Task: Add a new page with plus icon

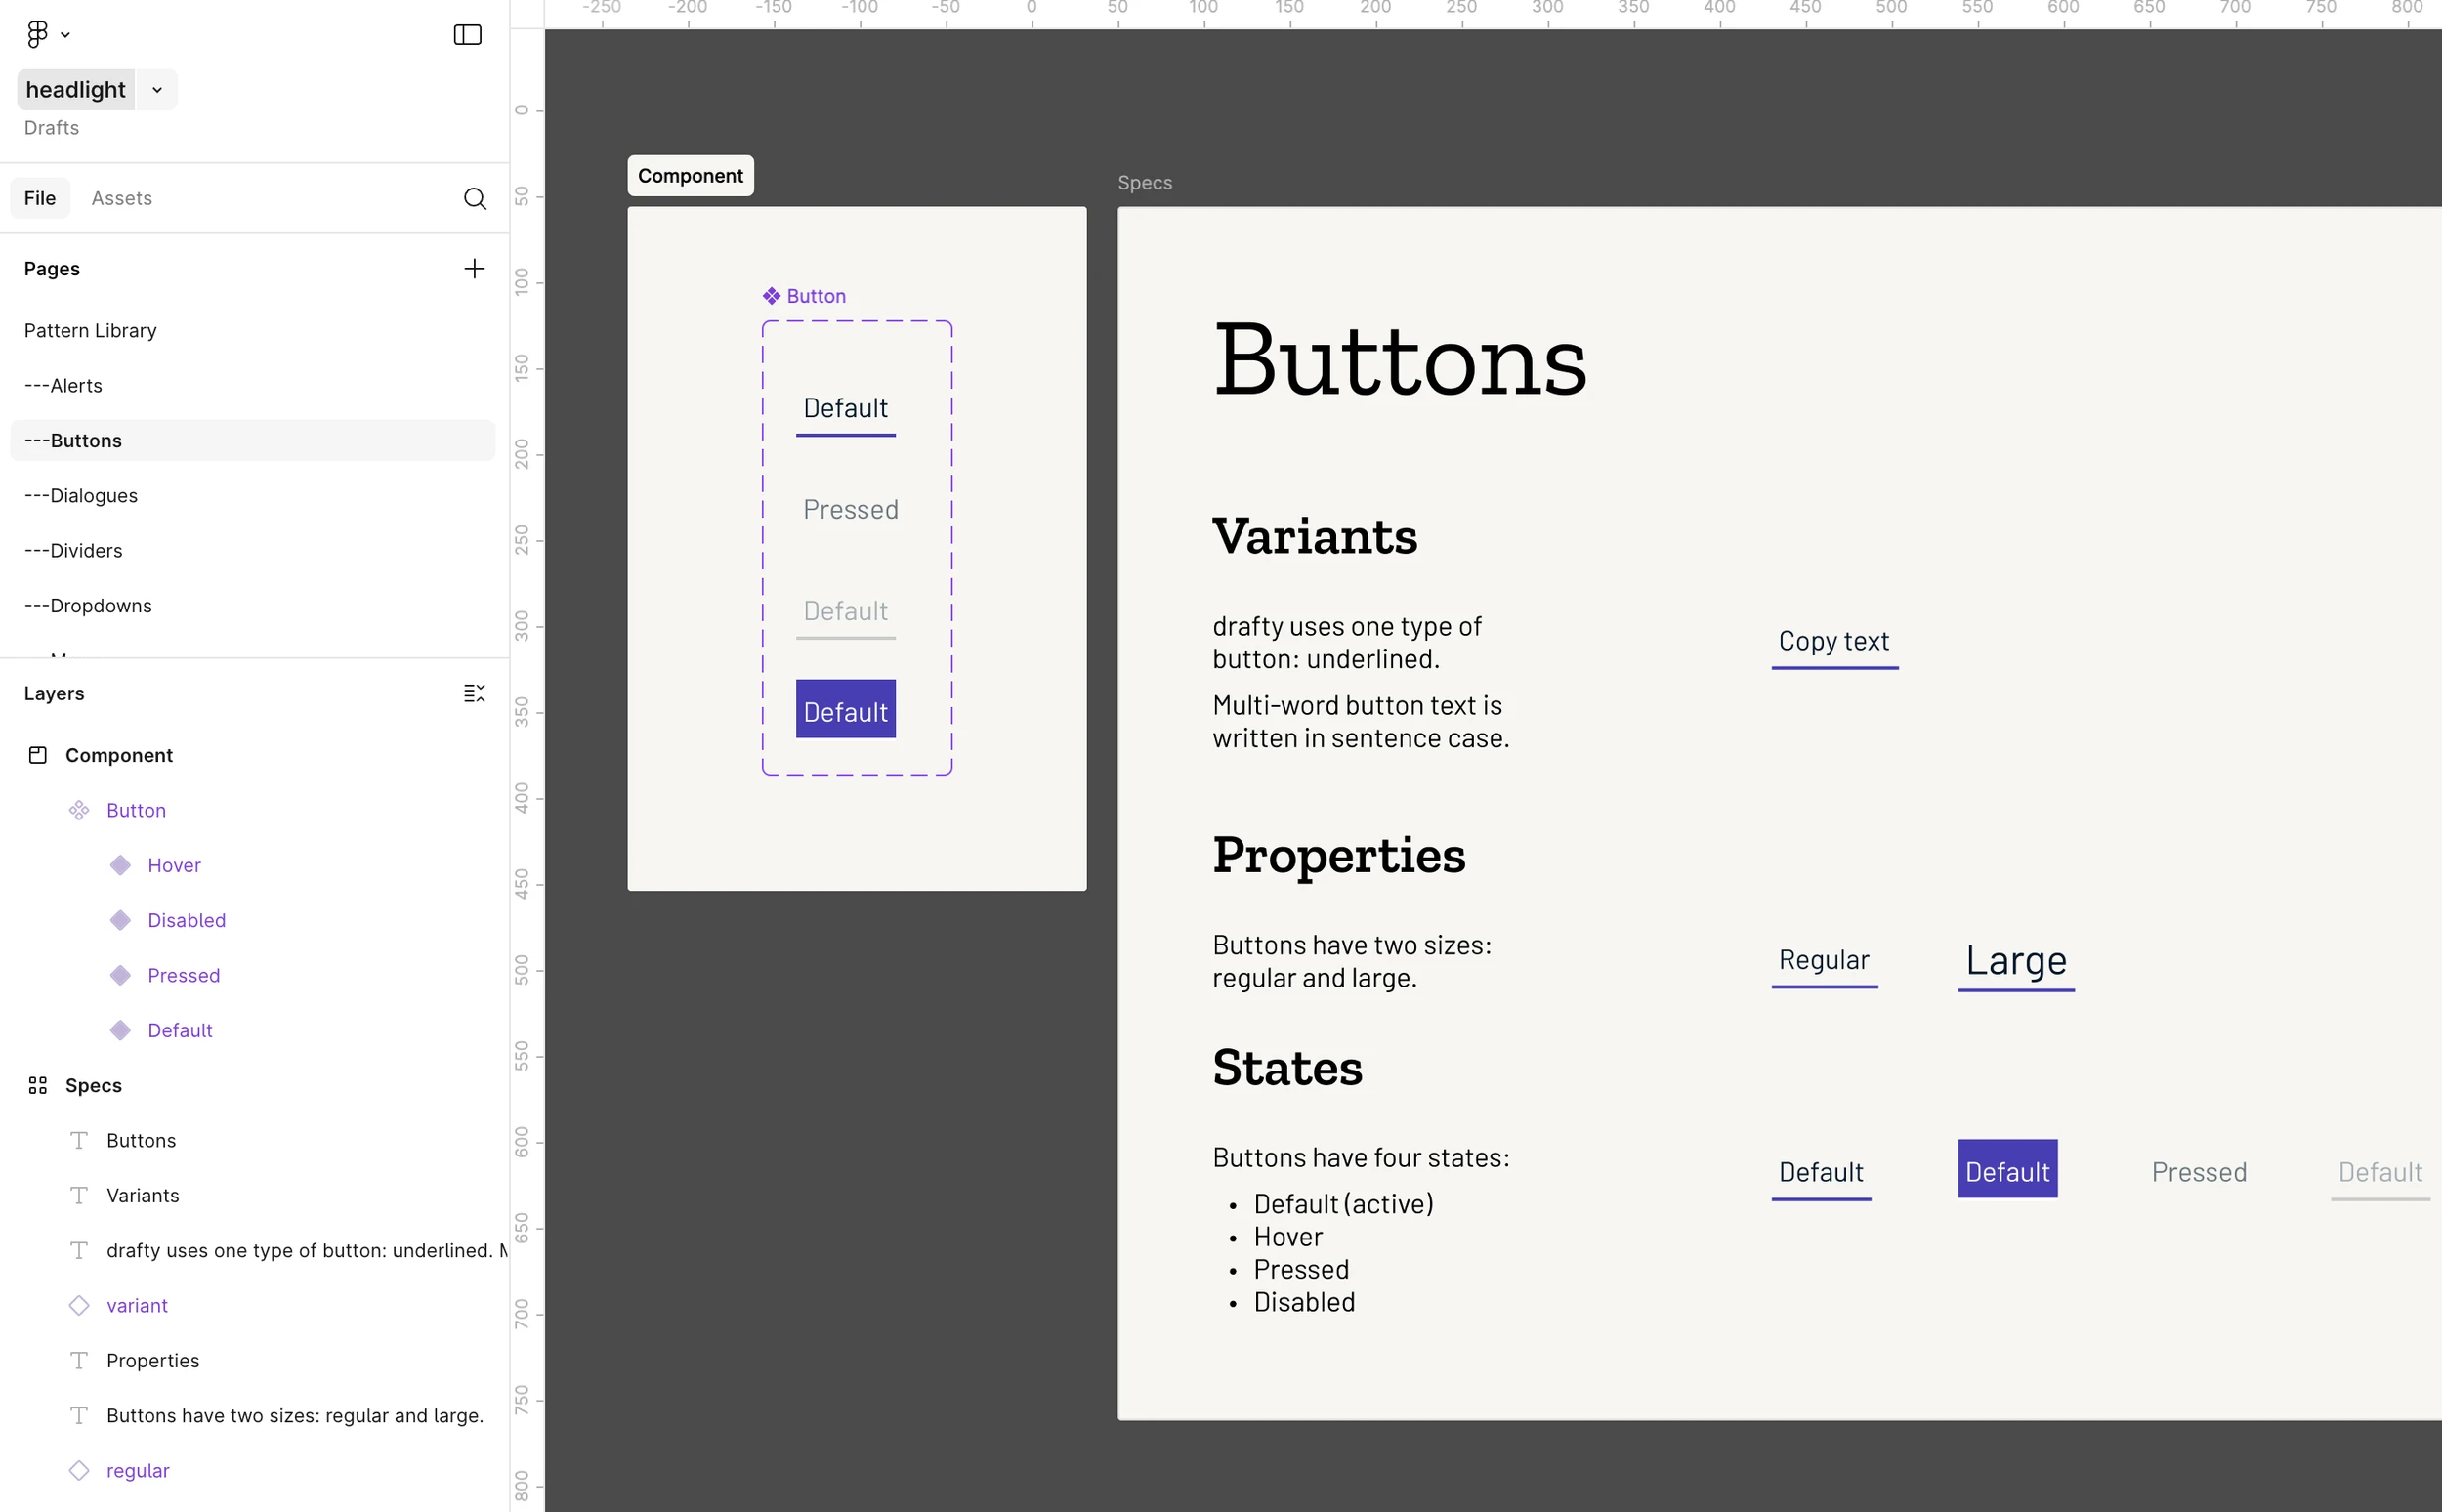Action: pyautogui.click(x=474, y=268)
